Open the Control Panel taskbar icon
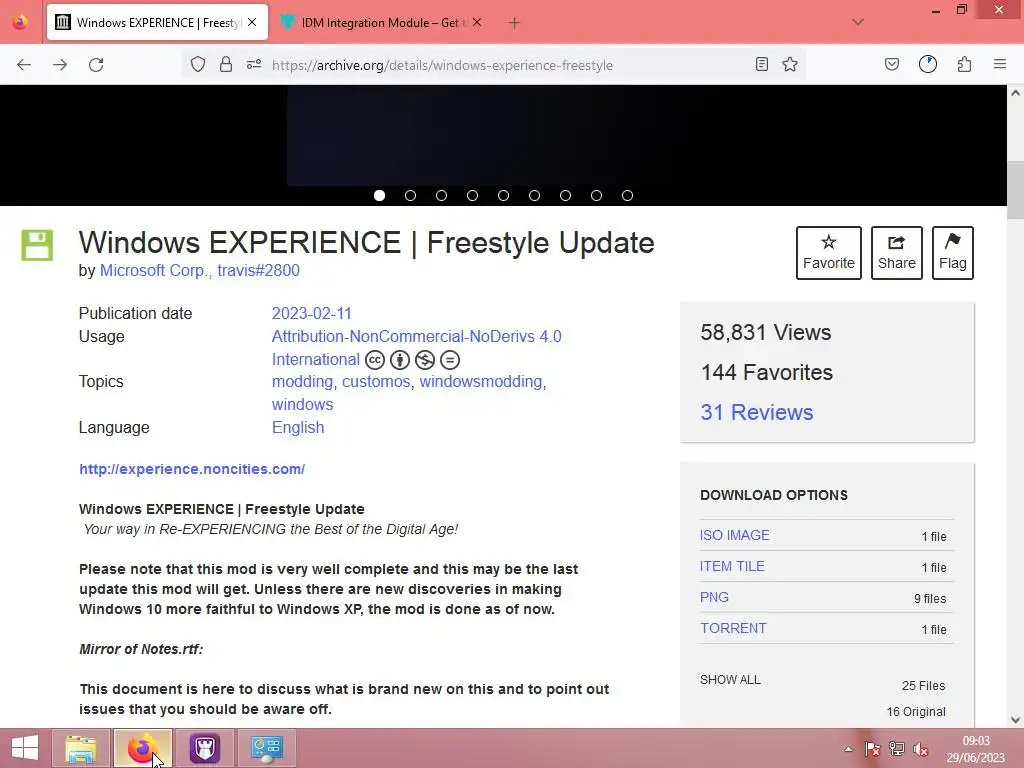 [x=266, y=748]
